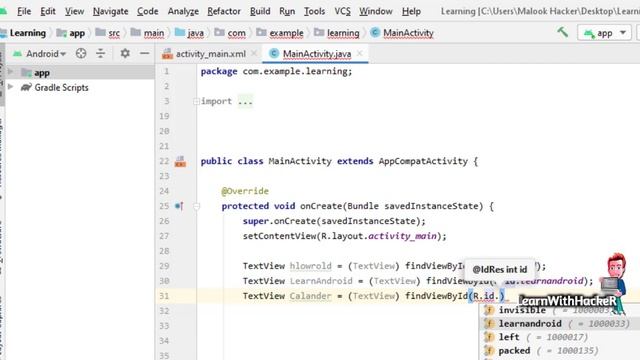Click the AppCompatActivity class name
The width and height of the screenshot is (640, 360).
pyautogui.click(x=423, y=161)
